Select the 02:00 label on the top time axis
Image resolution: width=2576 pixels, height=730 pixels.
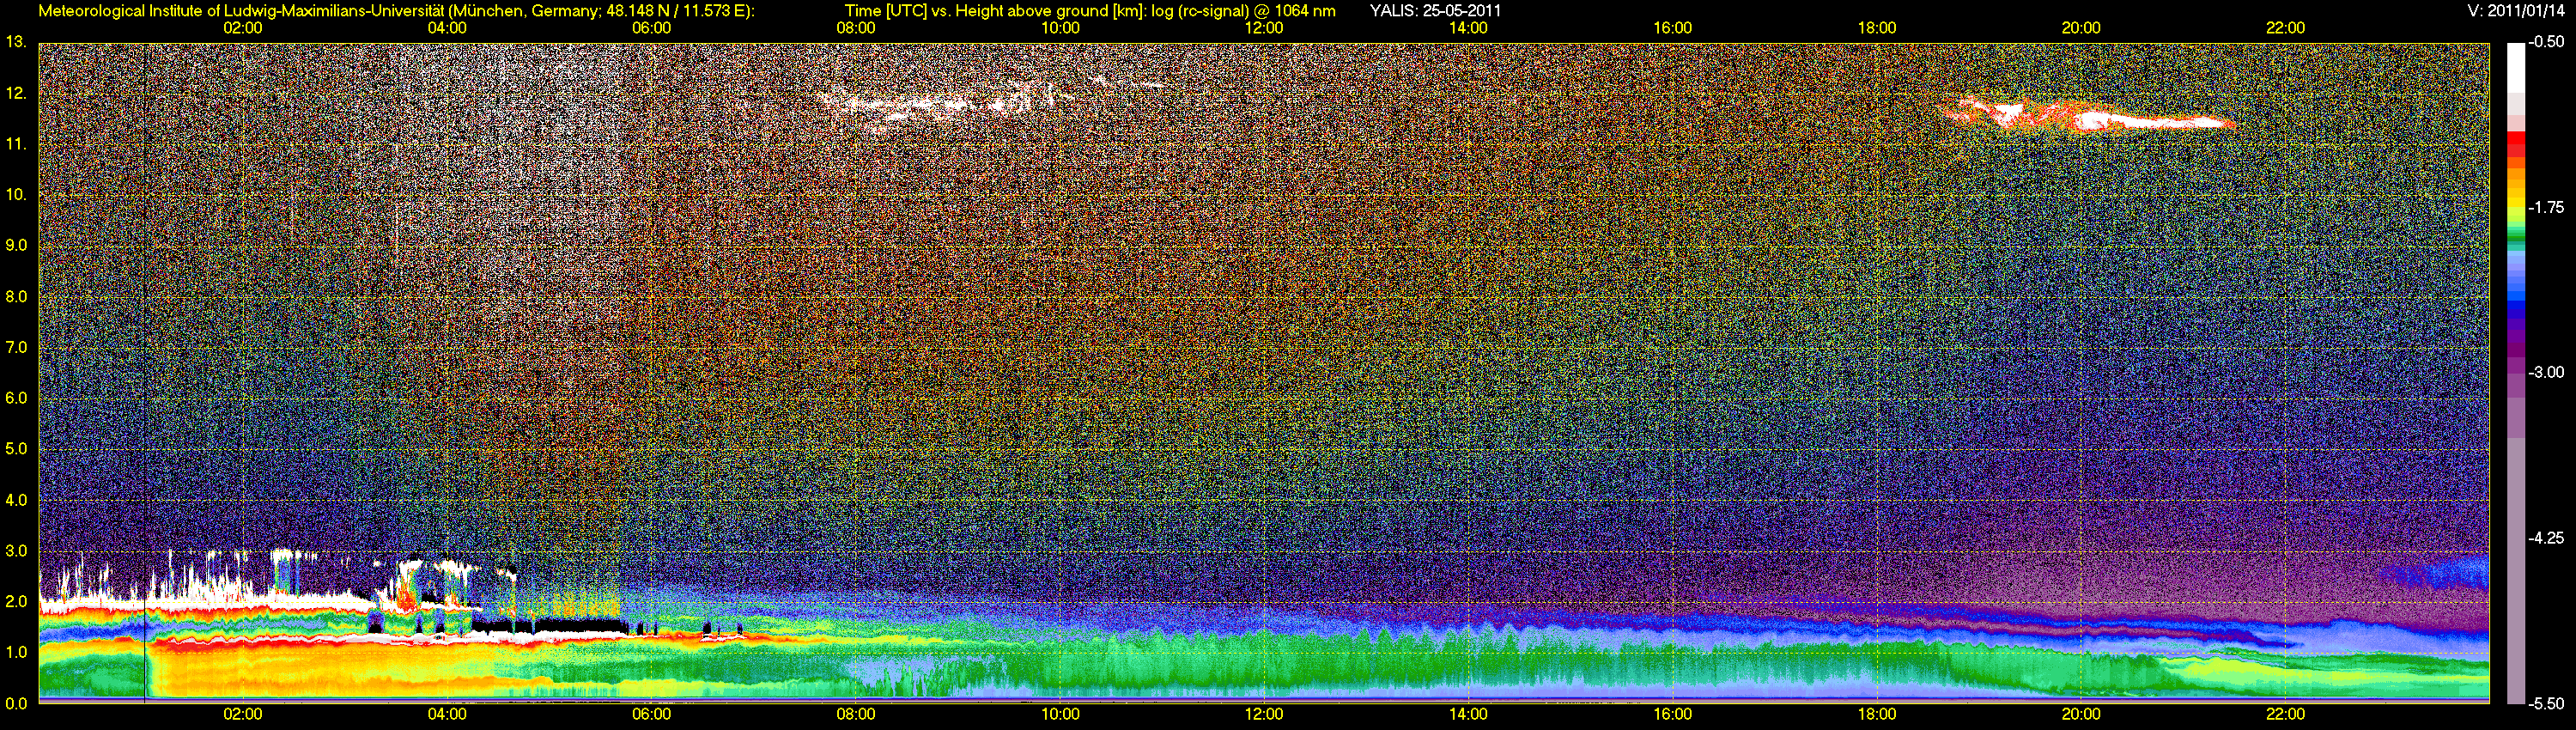243,28
